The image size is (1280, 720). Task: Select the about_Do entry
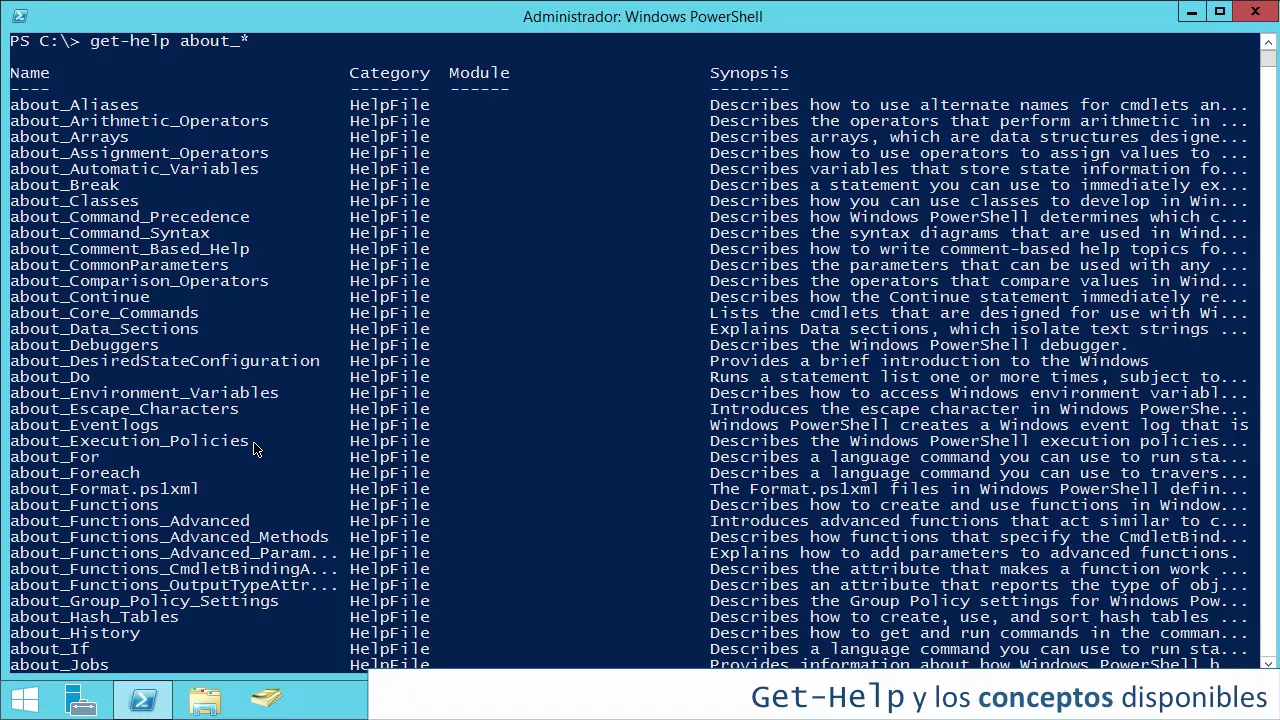tap(49, 377)
